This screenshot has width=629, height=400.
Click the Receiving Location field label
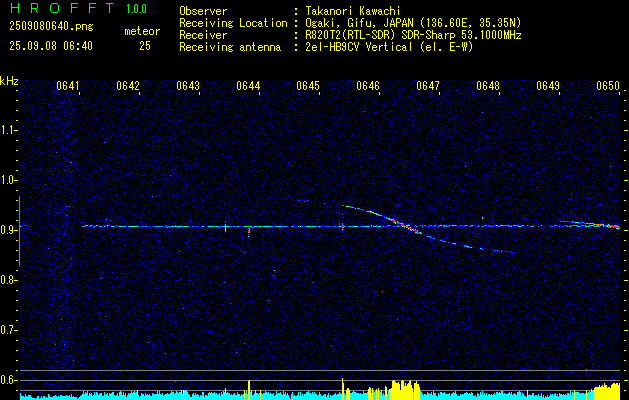point(233,23)
